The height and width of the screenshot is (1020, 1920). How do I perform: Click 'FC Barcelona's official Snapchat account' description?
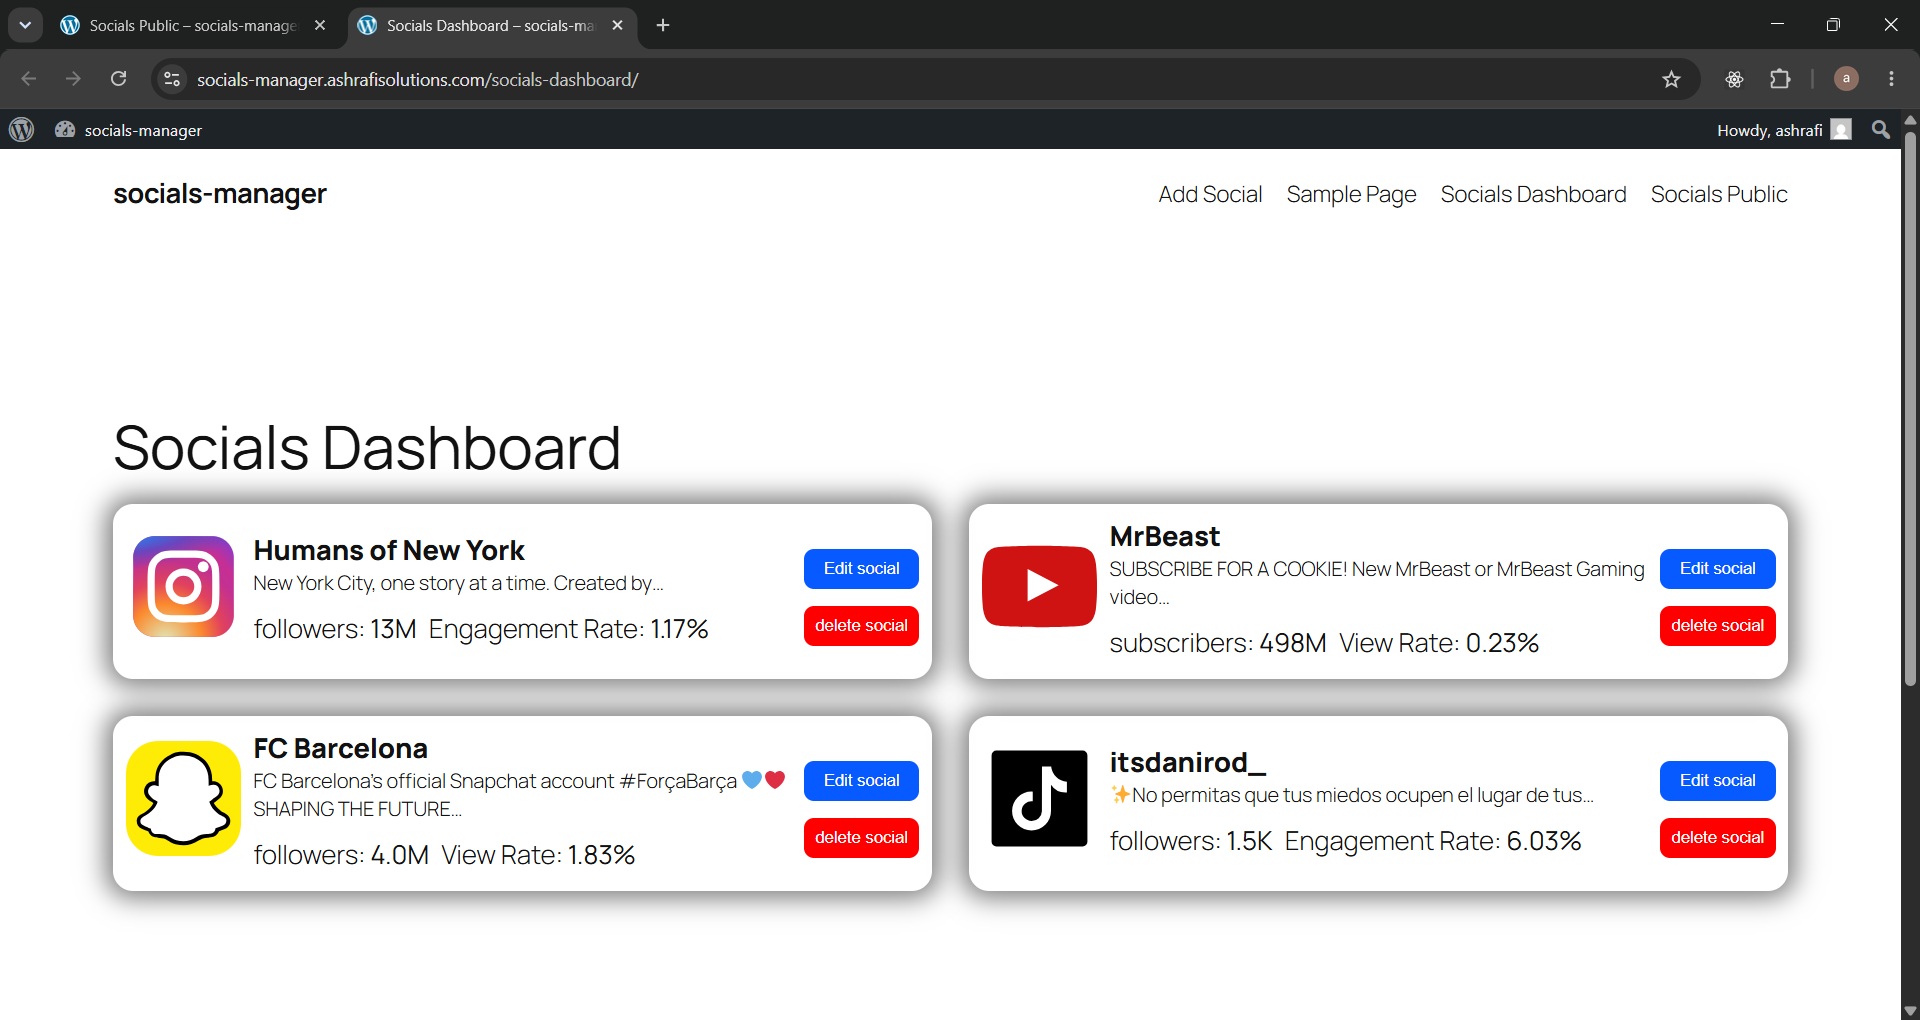coord(520,795)
